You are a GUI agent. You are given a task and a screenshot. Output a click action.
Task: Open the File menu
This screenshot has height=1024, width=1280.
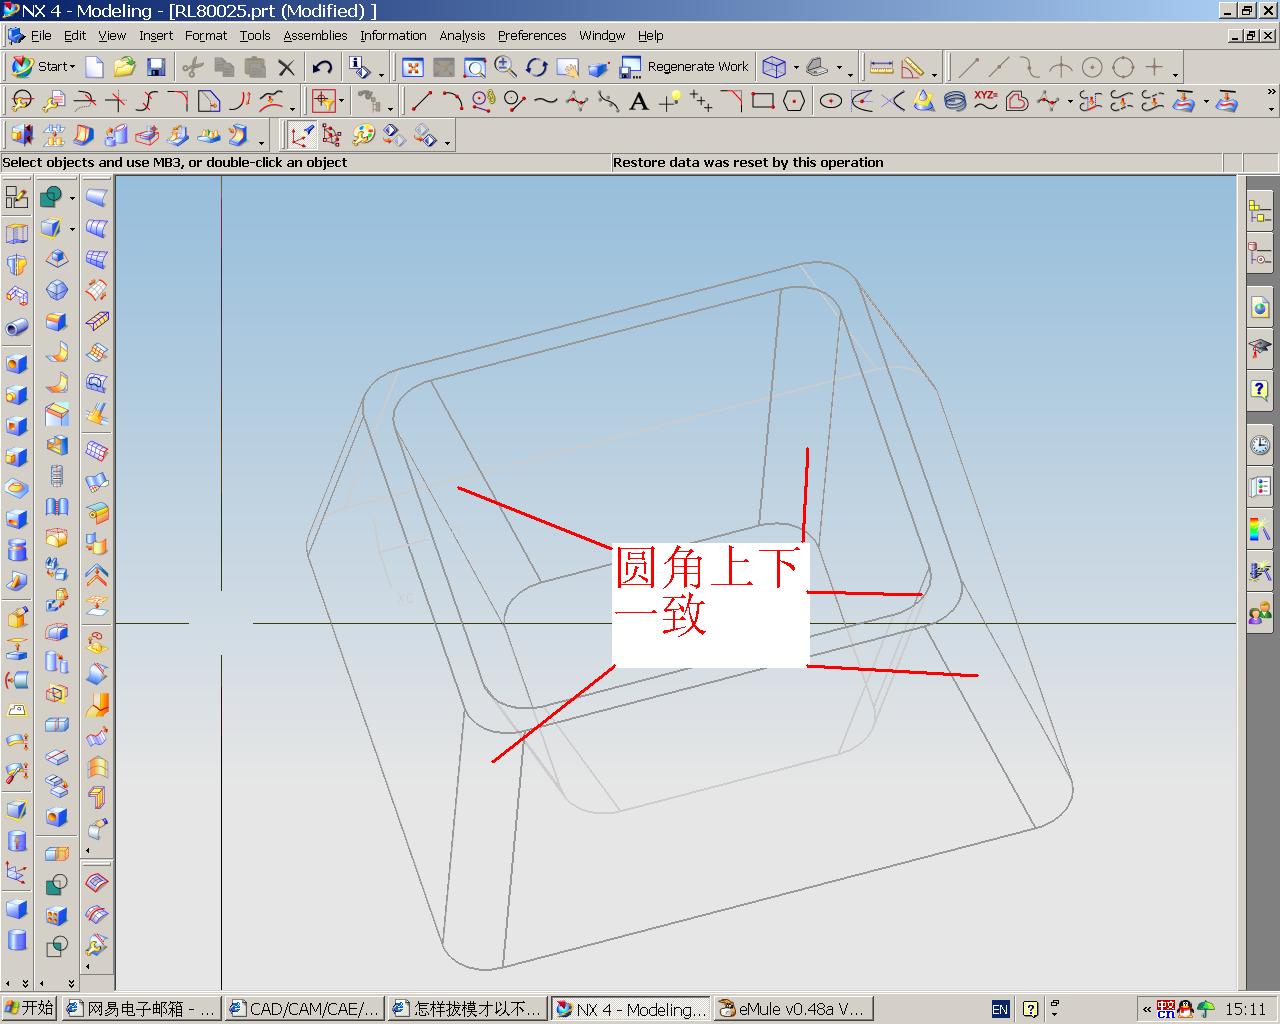pos(41,35)
